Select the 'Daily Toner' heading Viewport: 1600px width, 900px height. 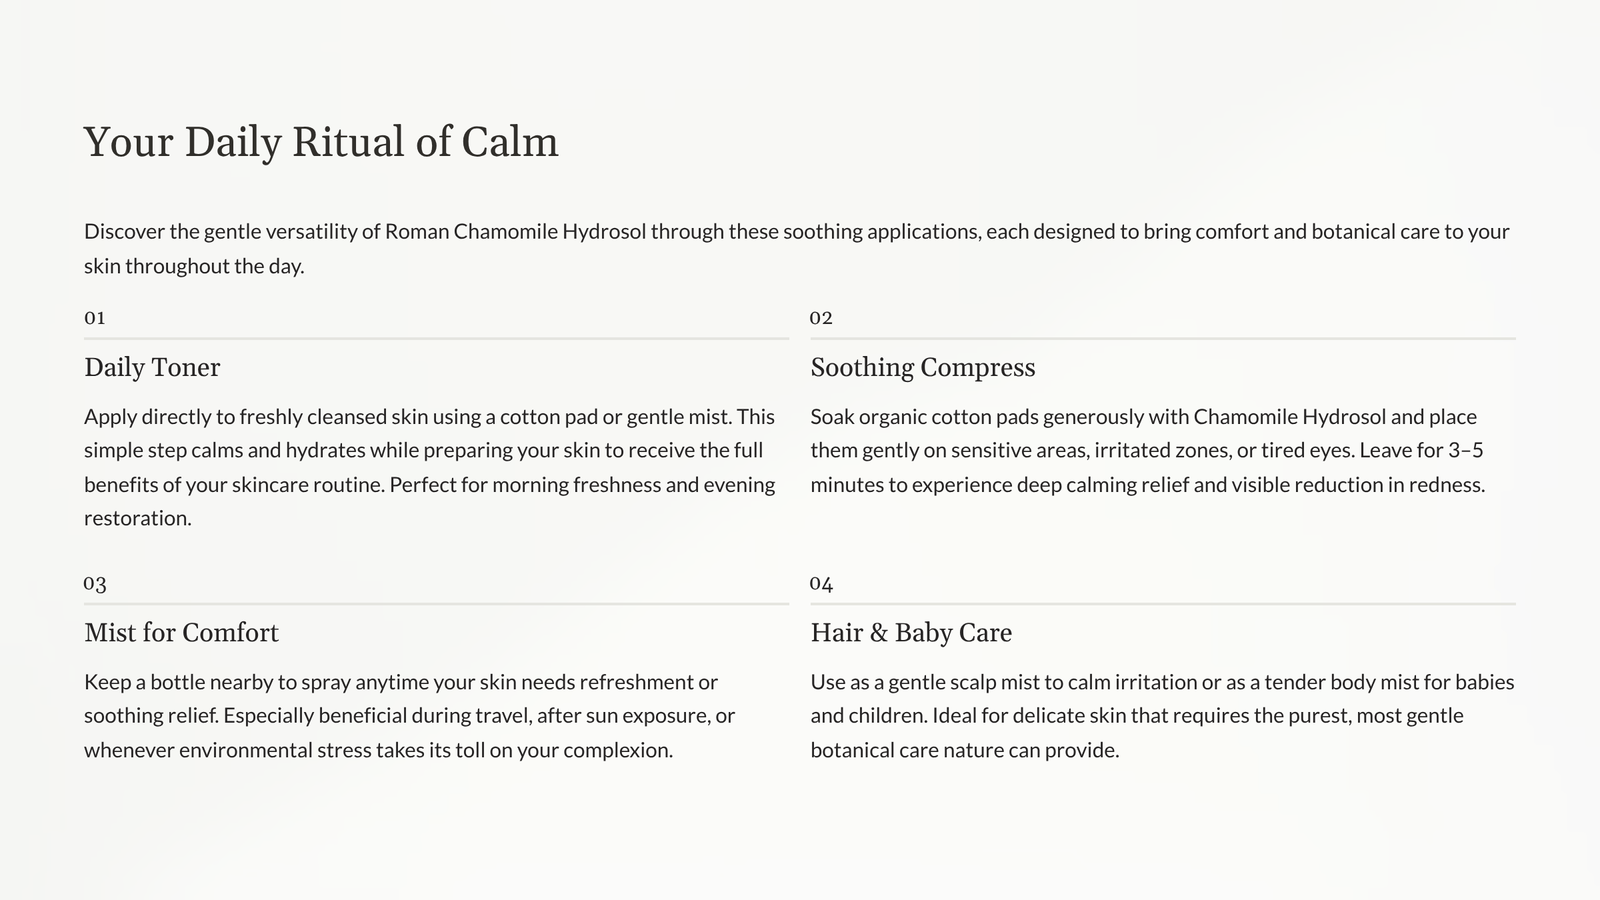[x=152, y=367]
